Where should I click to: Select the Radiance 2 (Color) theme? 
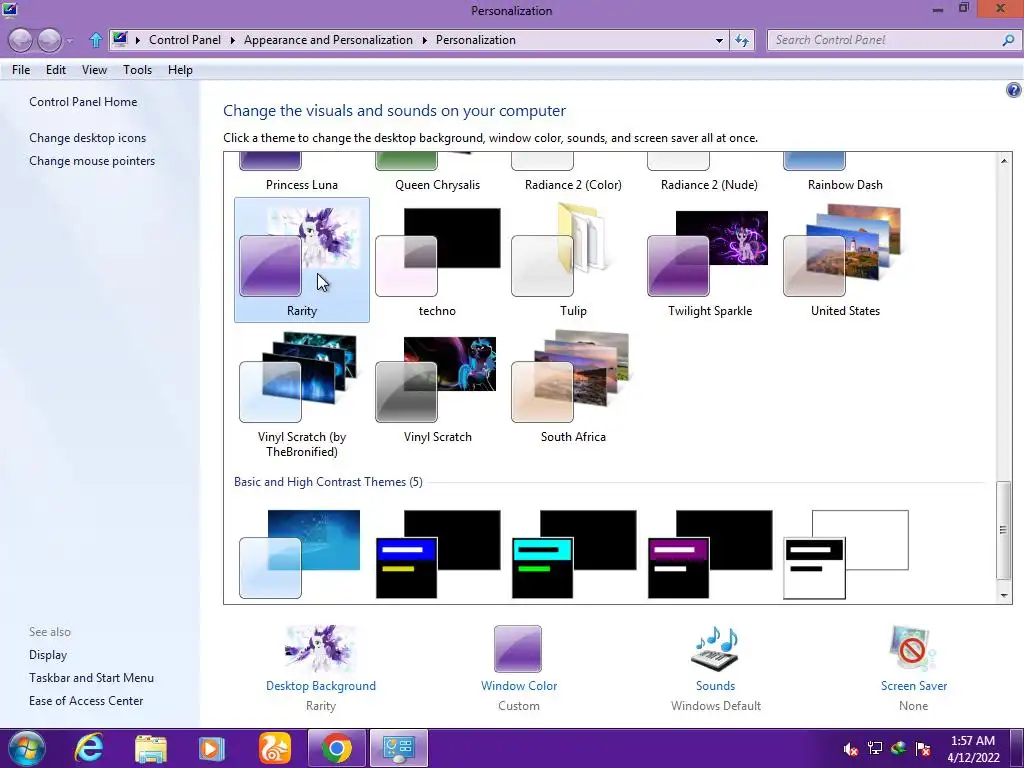pos(573,173)
